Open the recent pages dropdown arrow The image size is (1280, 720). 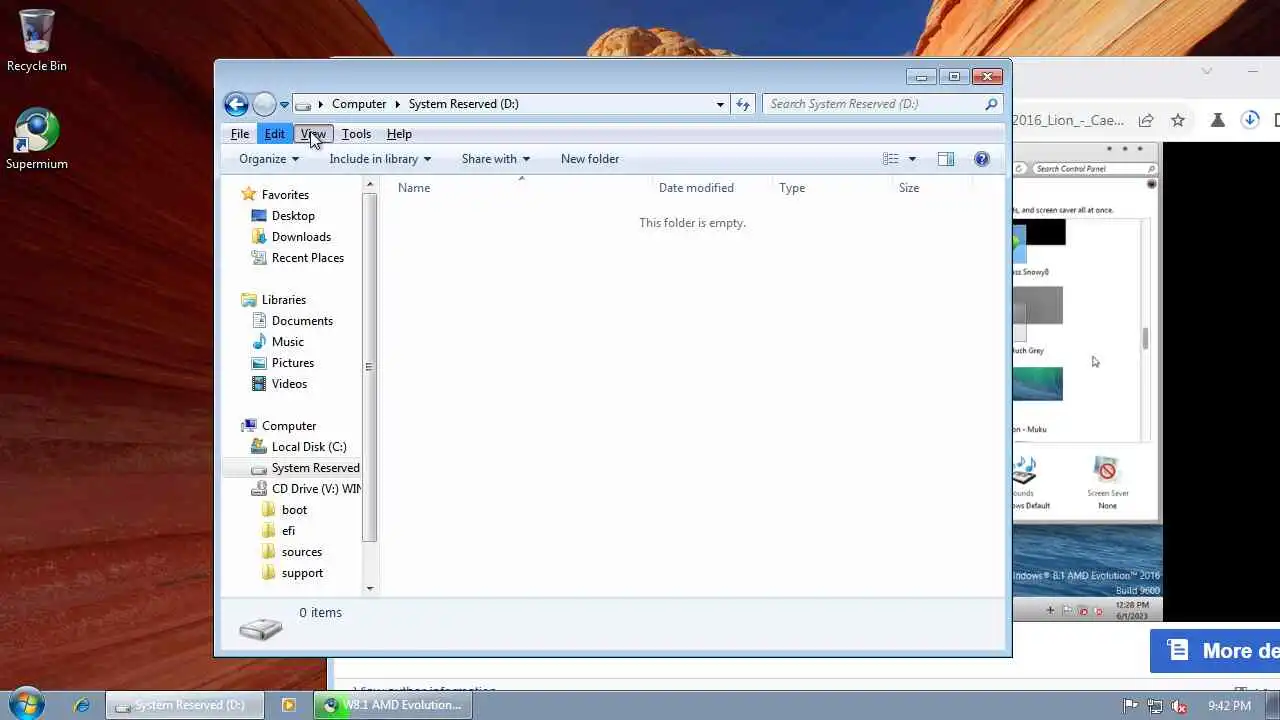(x=284, y=105)
